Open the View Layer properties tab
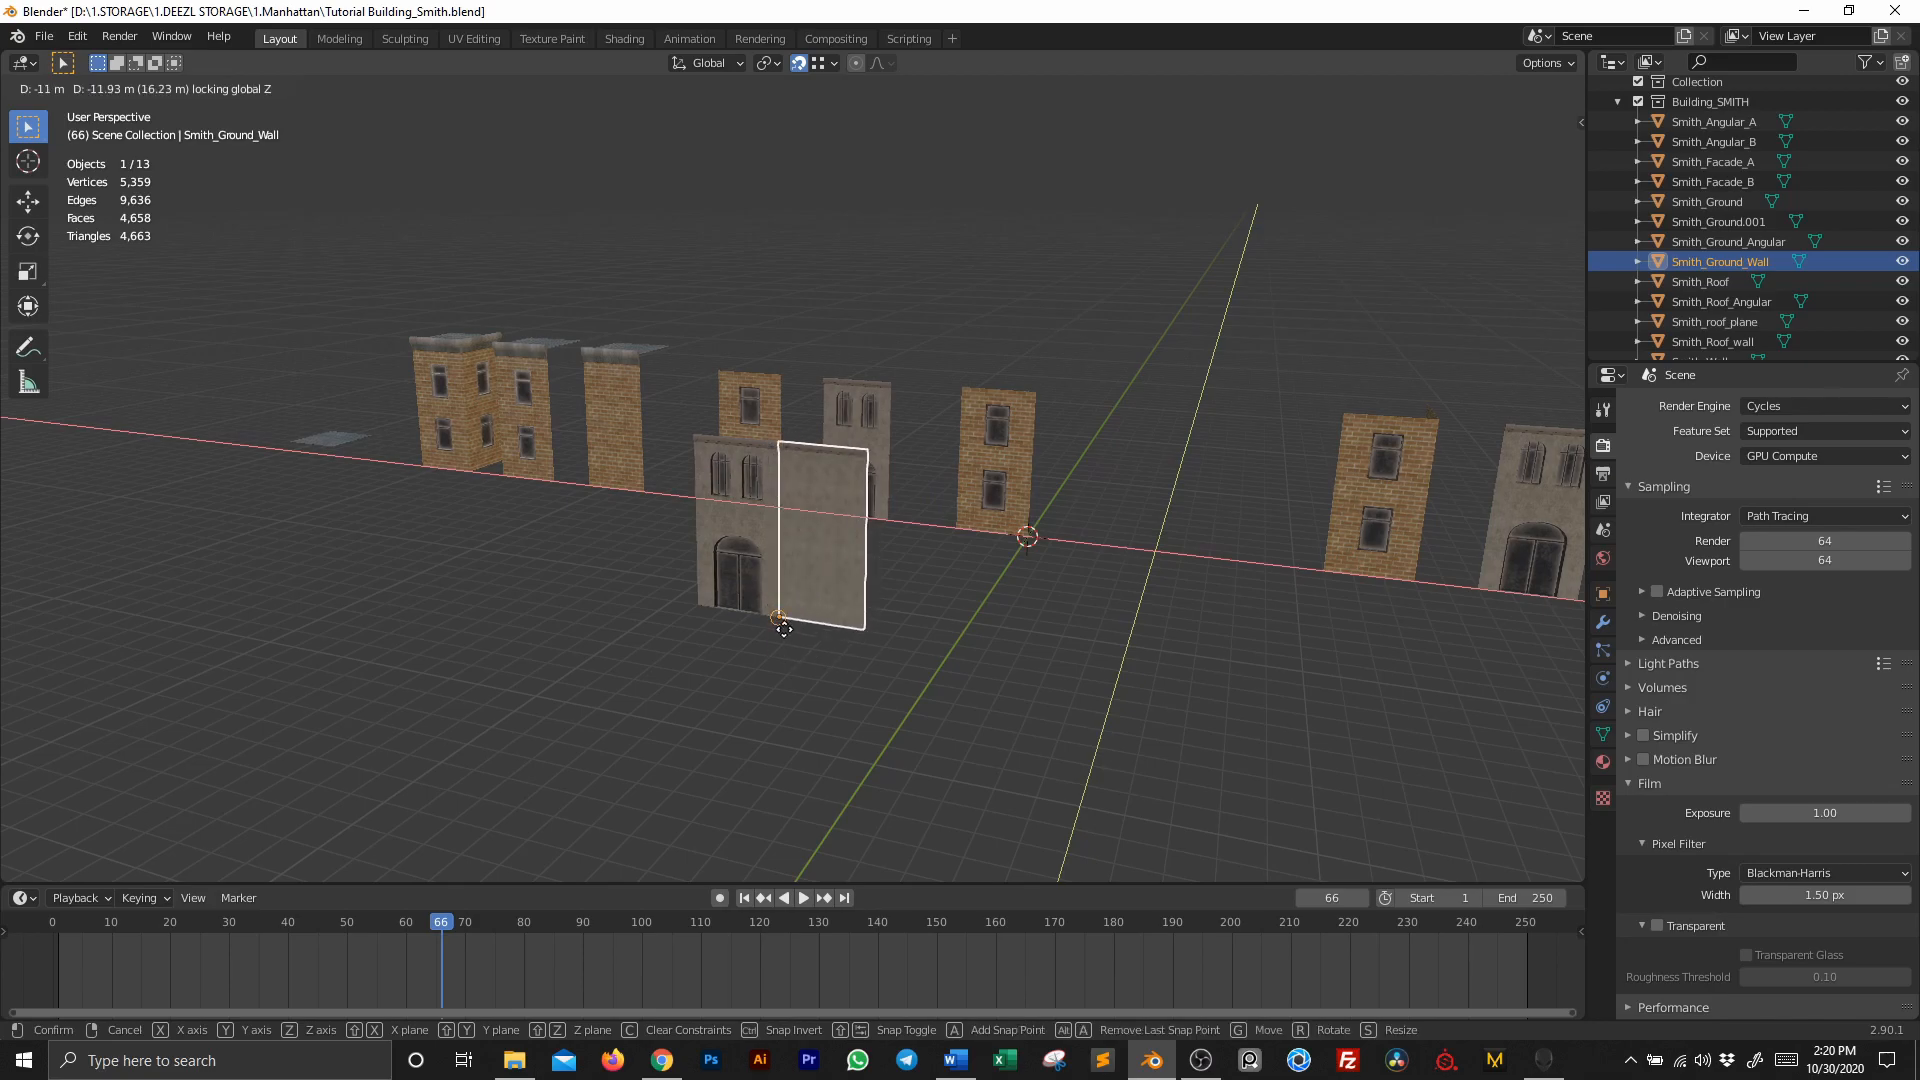Screen dimensions: 1920x1080 coord(1603,501)
